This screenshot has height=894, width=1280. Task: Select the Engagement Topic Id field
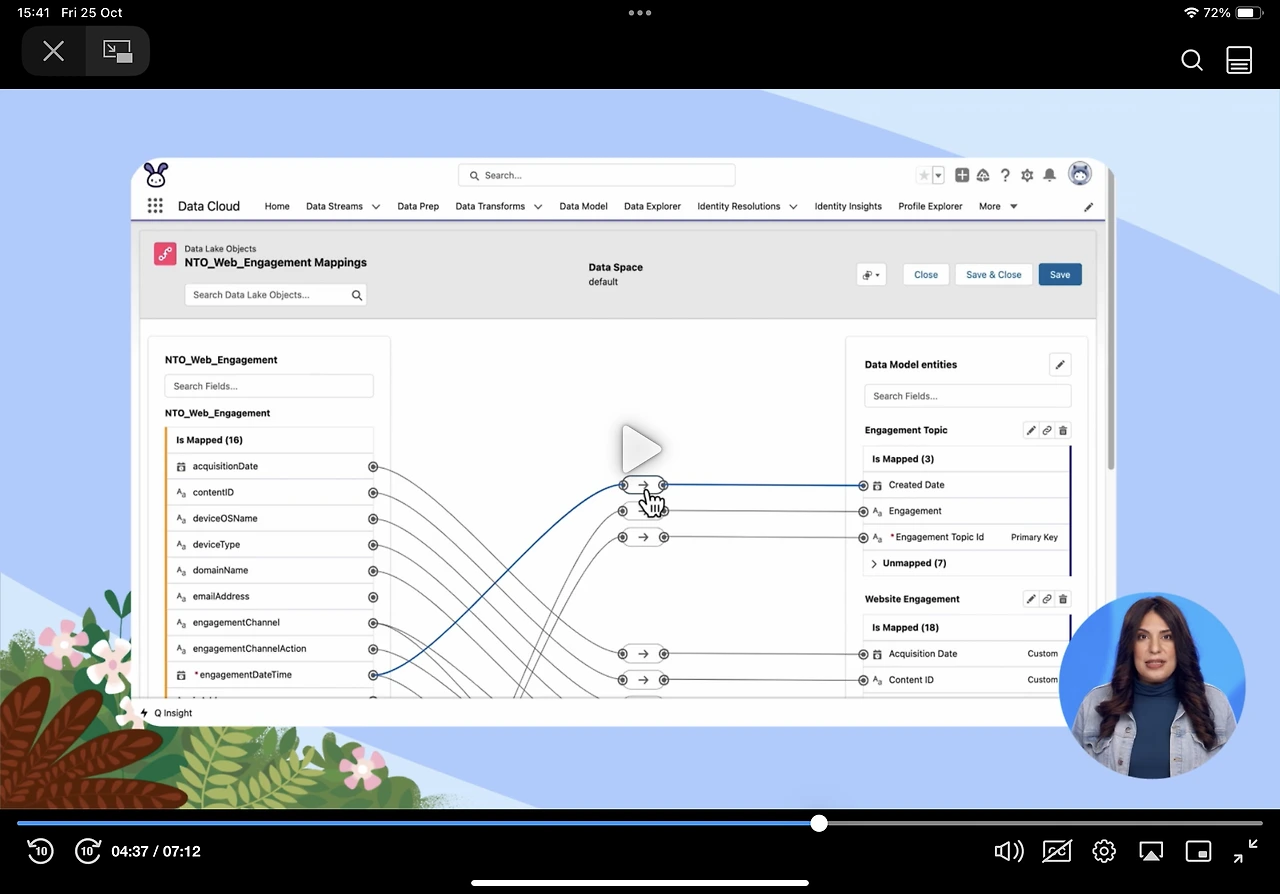pos(966,537)
